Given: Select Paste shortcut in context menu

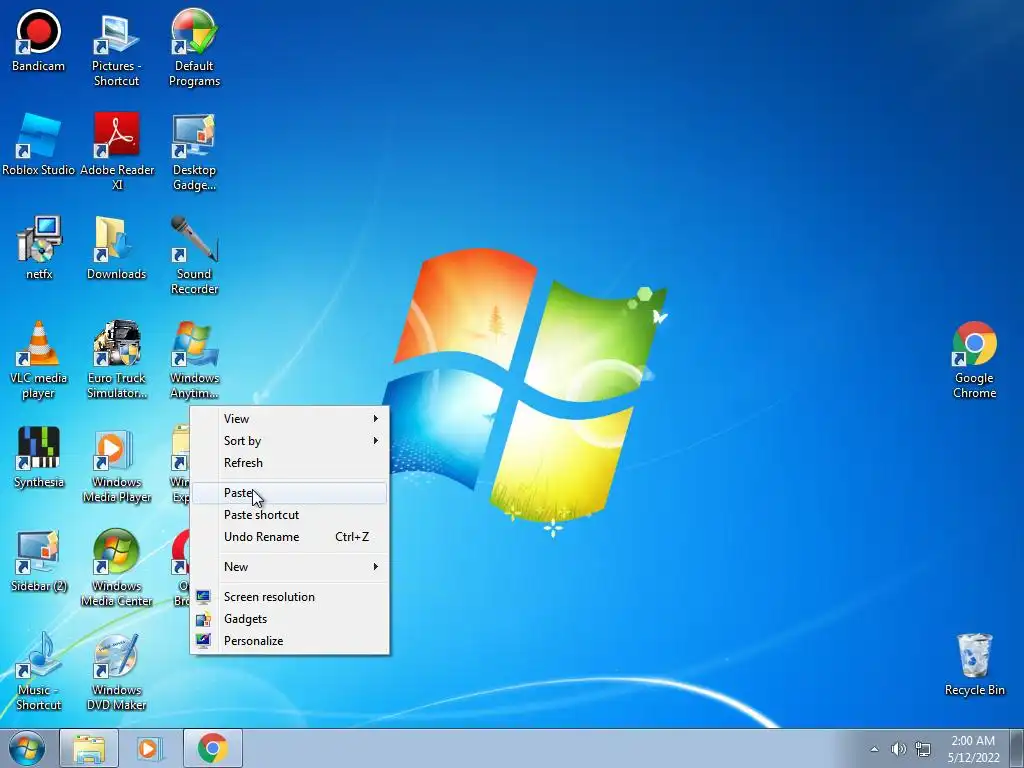Looking at the screenshot, I should click(289, 515).
